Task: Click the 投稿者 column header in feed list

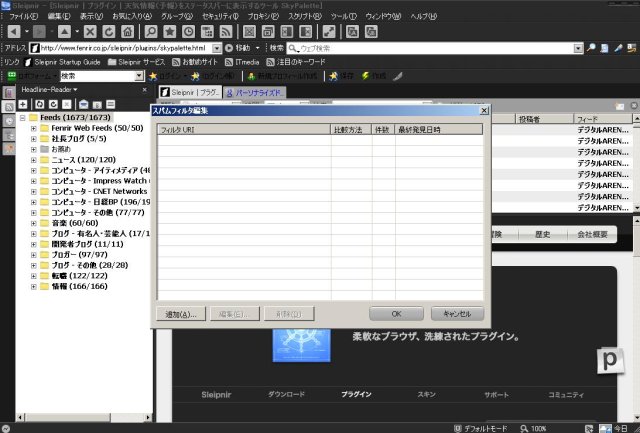Action: click(544, 119)
